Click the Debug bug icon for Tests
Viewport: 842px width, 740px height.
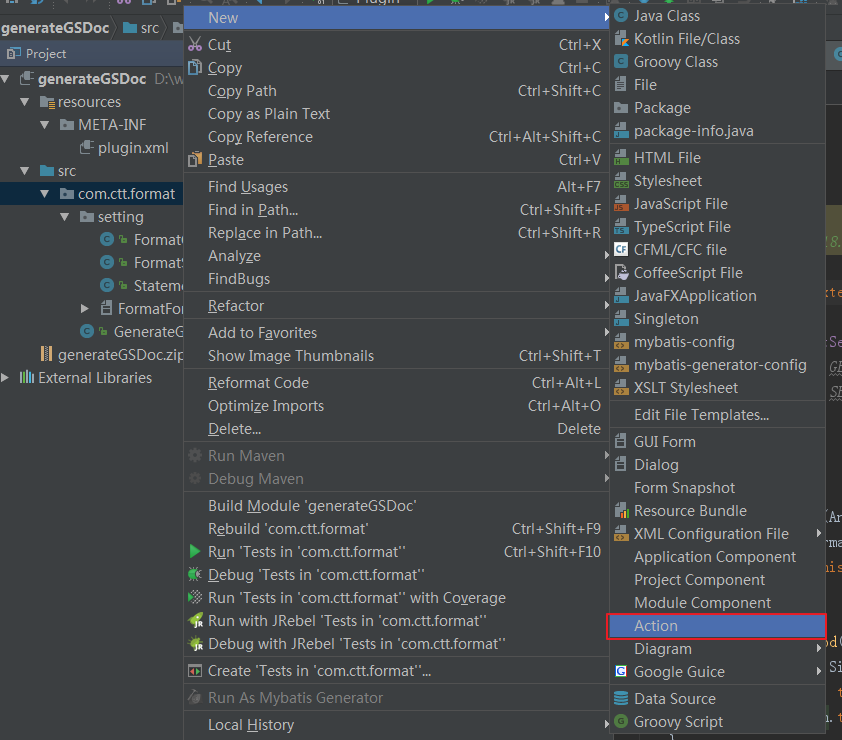(x=195, y=575)
